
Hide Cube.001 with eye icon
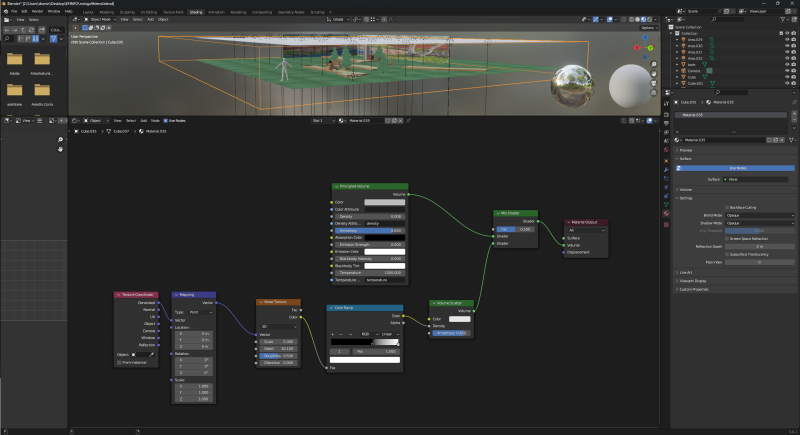click(787, 83)
